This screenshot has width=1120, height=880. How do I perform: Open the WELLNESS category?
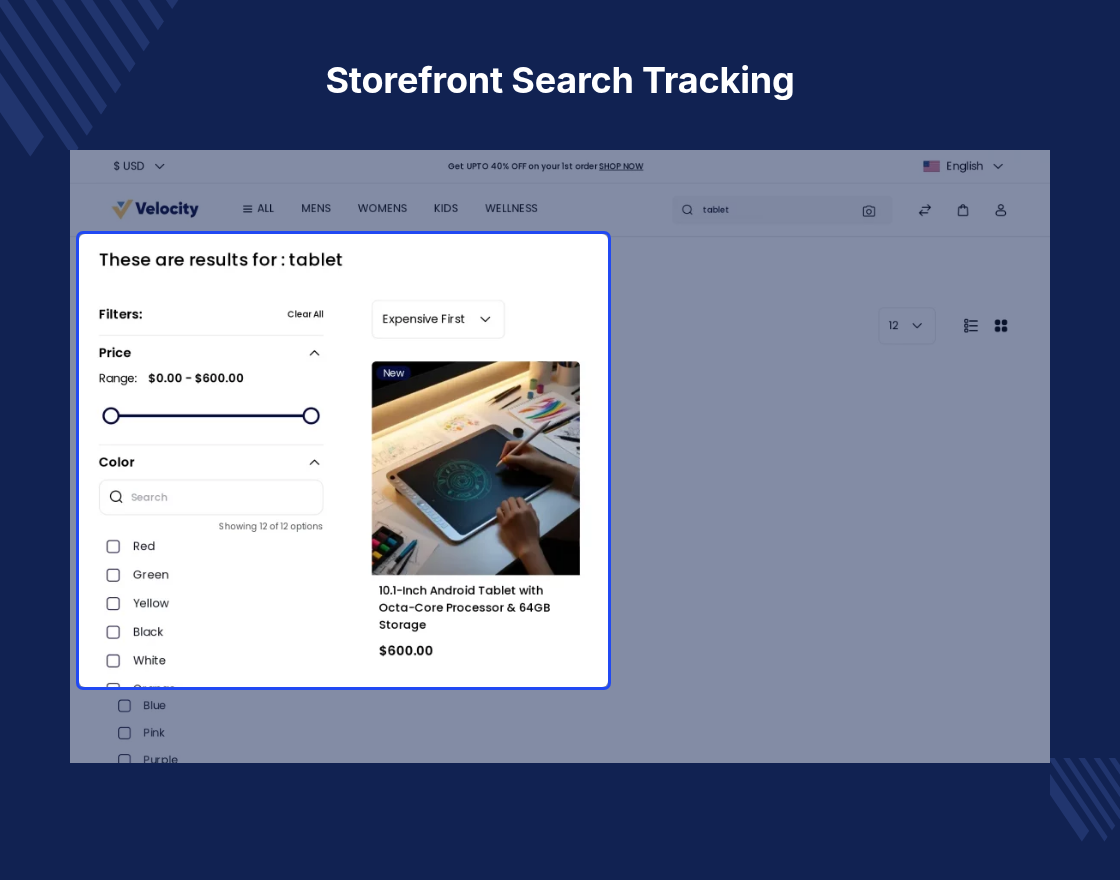(x=511, y=209)
